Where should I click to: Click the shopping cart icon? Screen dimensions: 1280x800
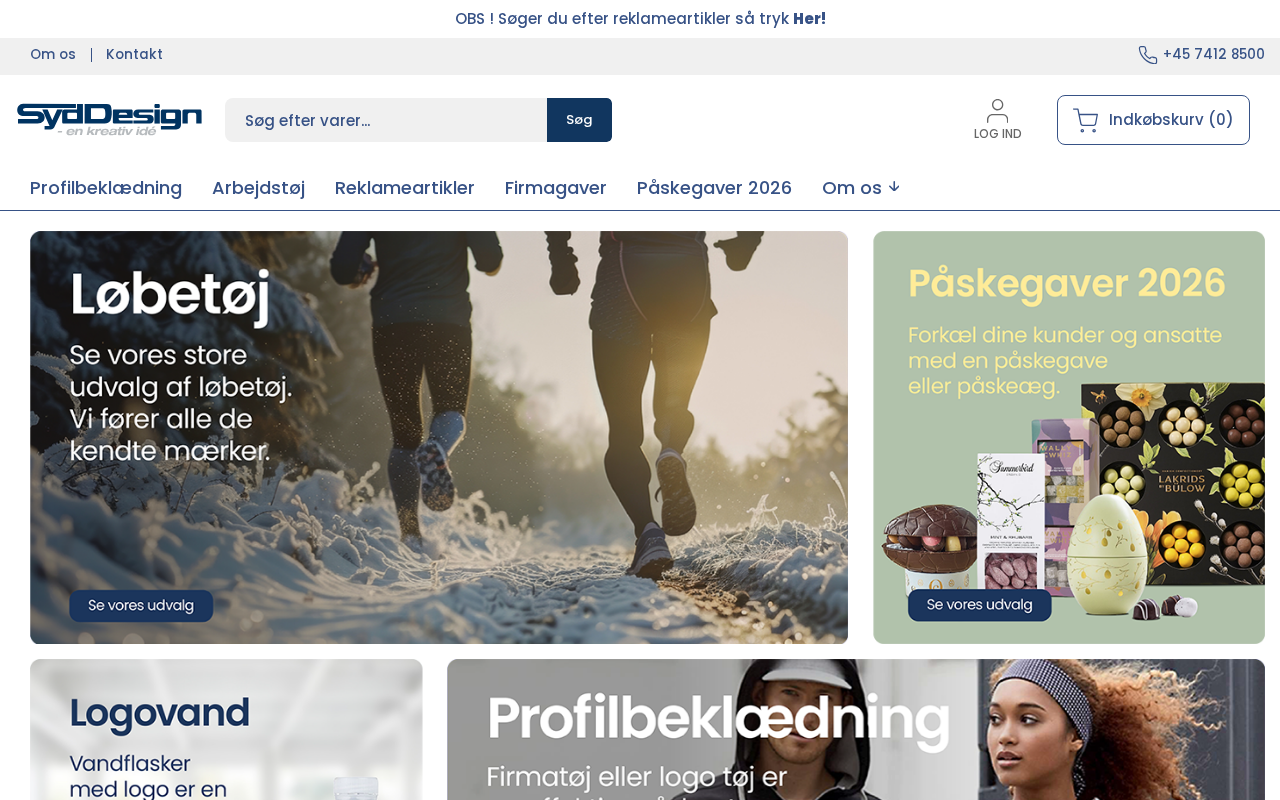[x=1086, y=120]
